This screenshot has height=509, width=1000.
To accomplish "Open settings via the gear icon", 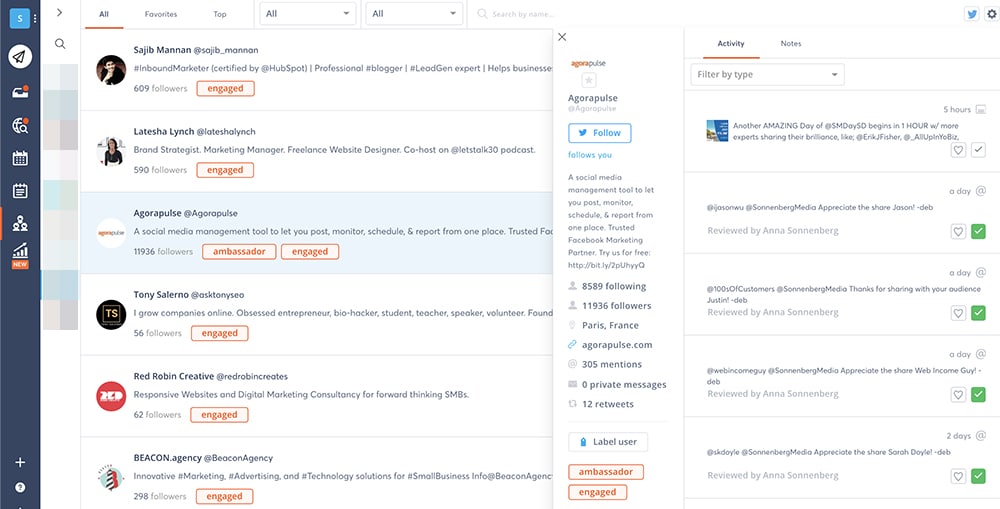I will coord(991,14).
